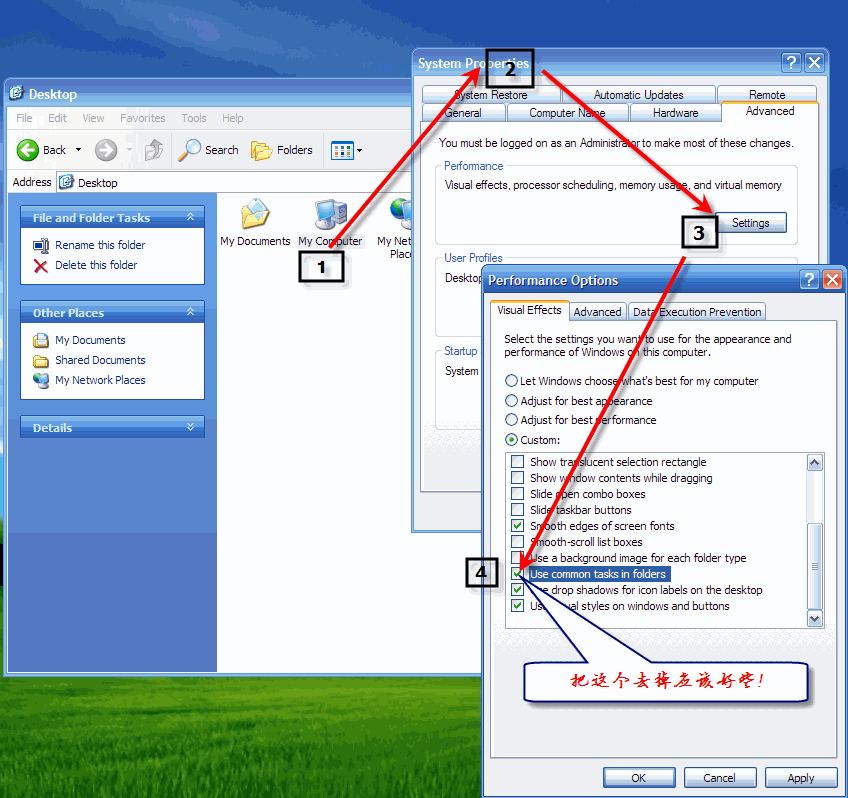The width and height of the screenshot is (848, 798).
Task: Click the System Properties help question mark
Action: 791,63
